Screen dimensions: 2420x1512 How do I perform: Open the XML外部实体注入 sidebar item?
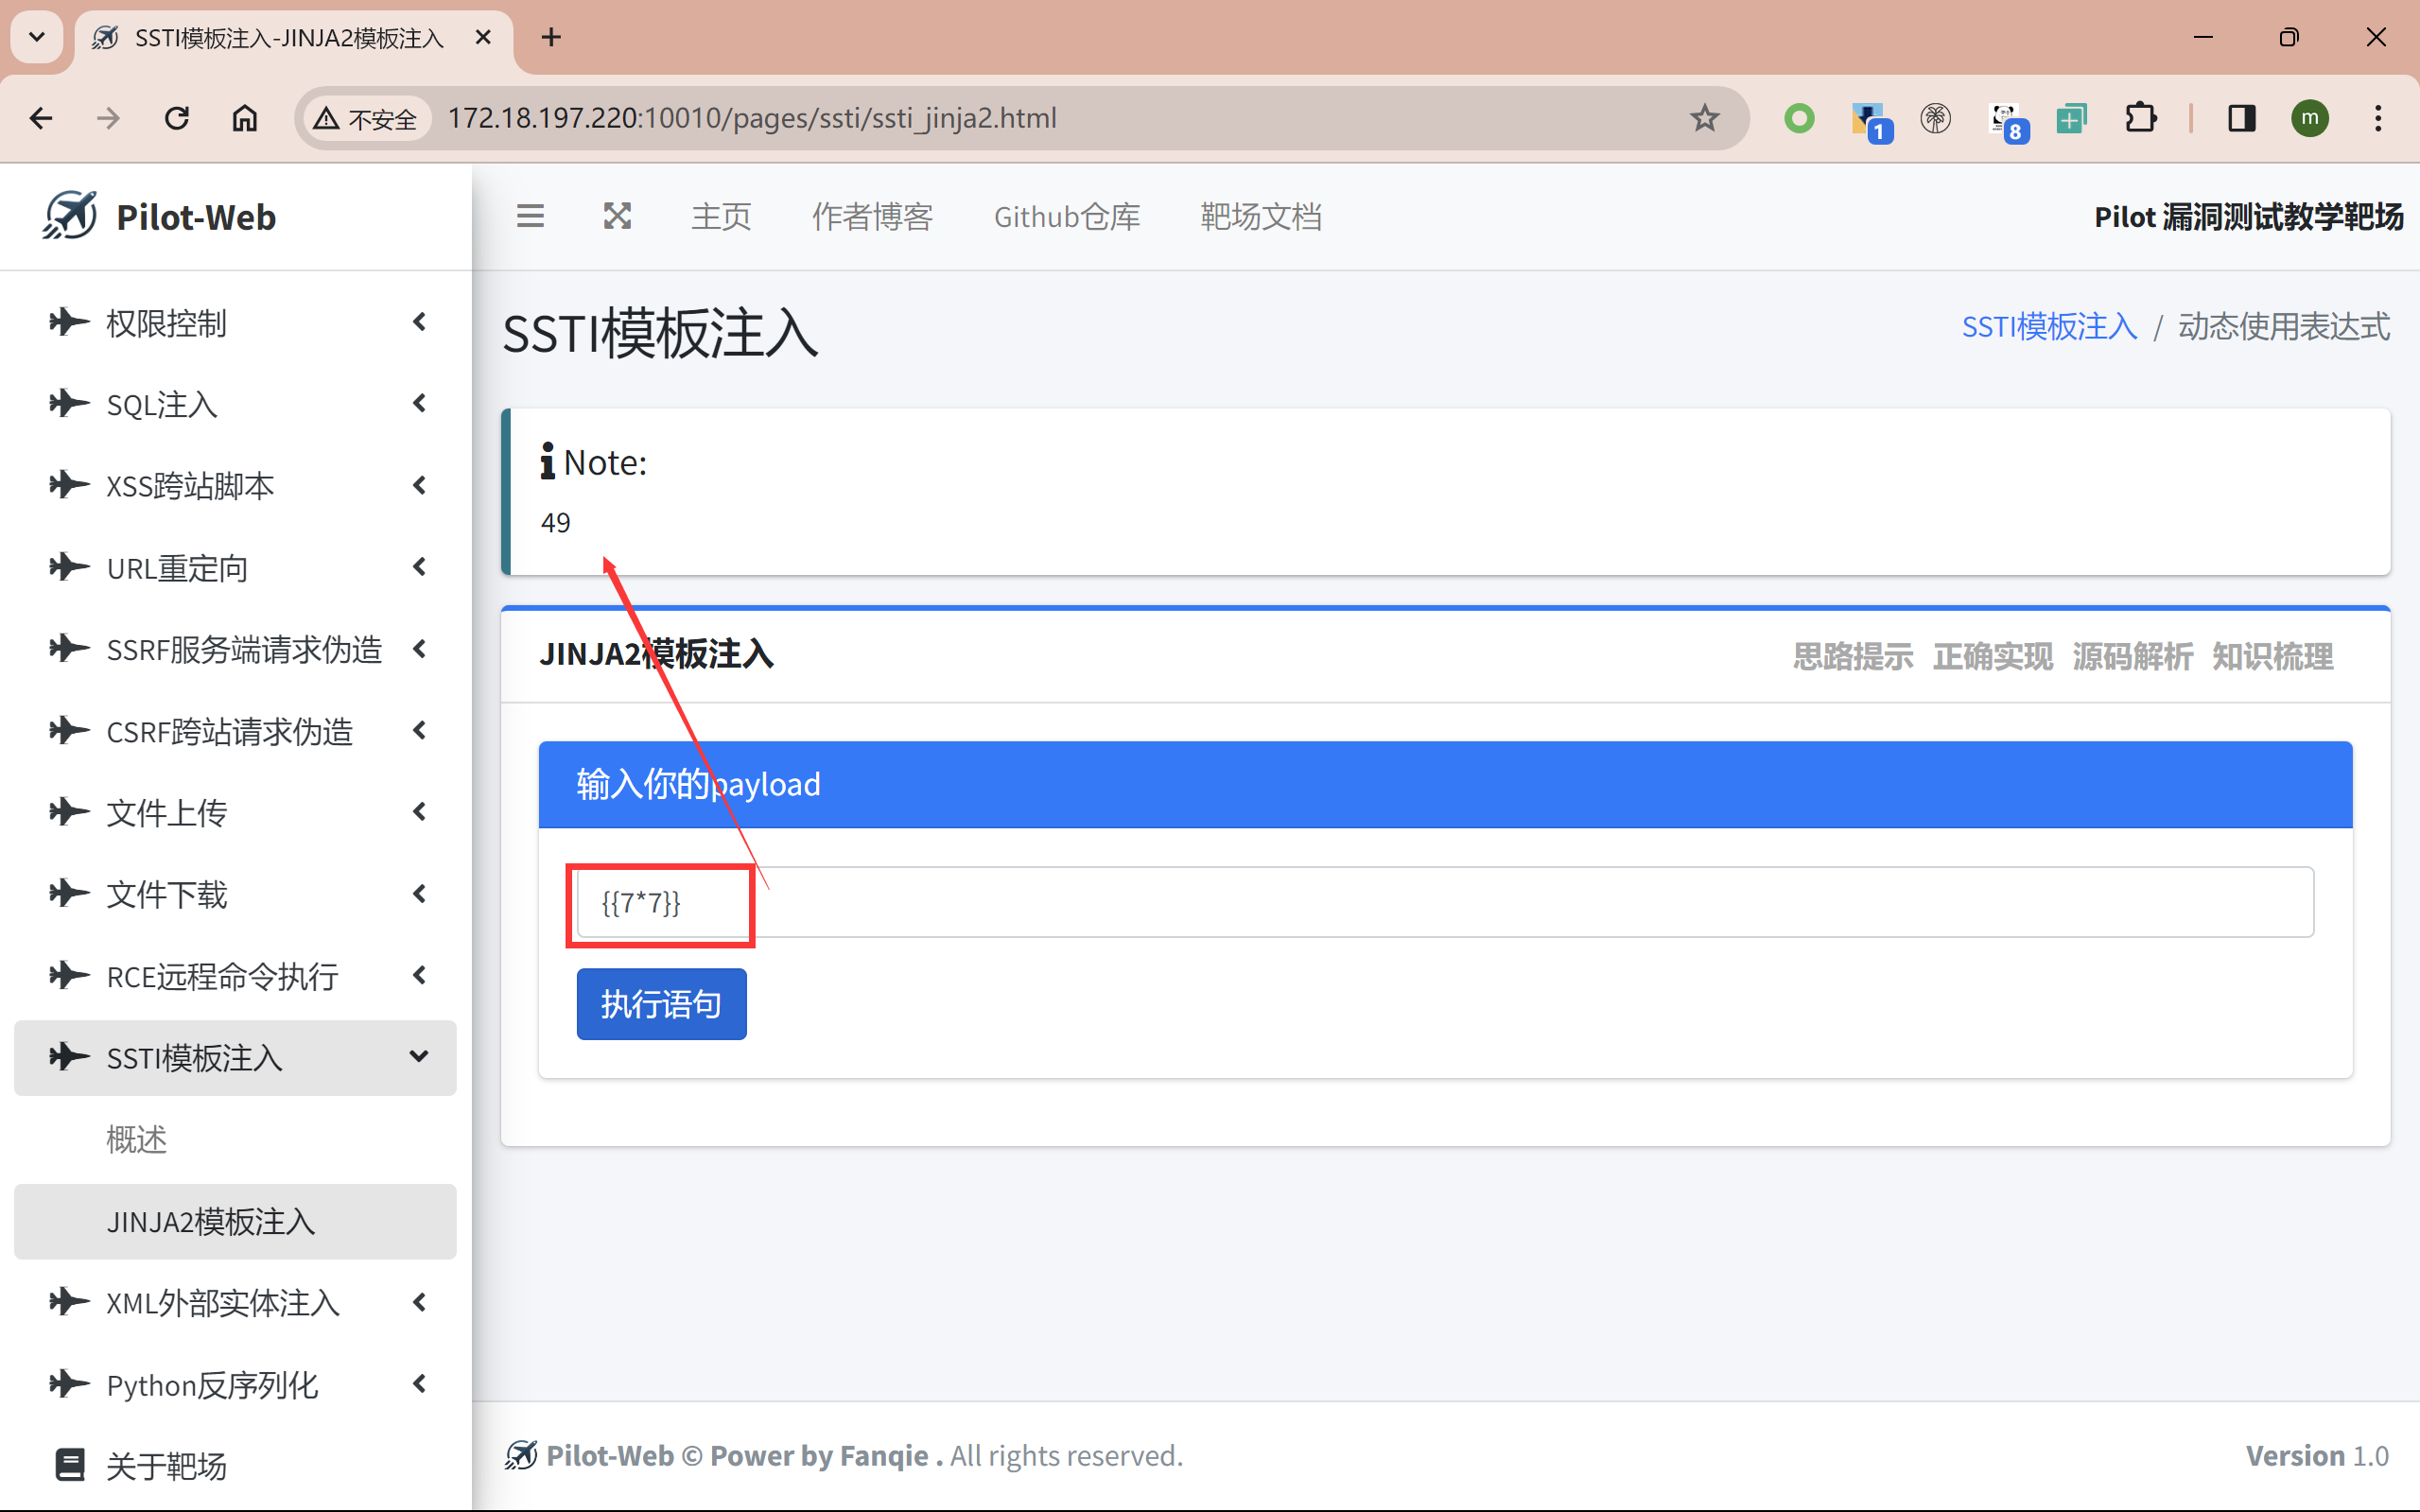235,1303
